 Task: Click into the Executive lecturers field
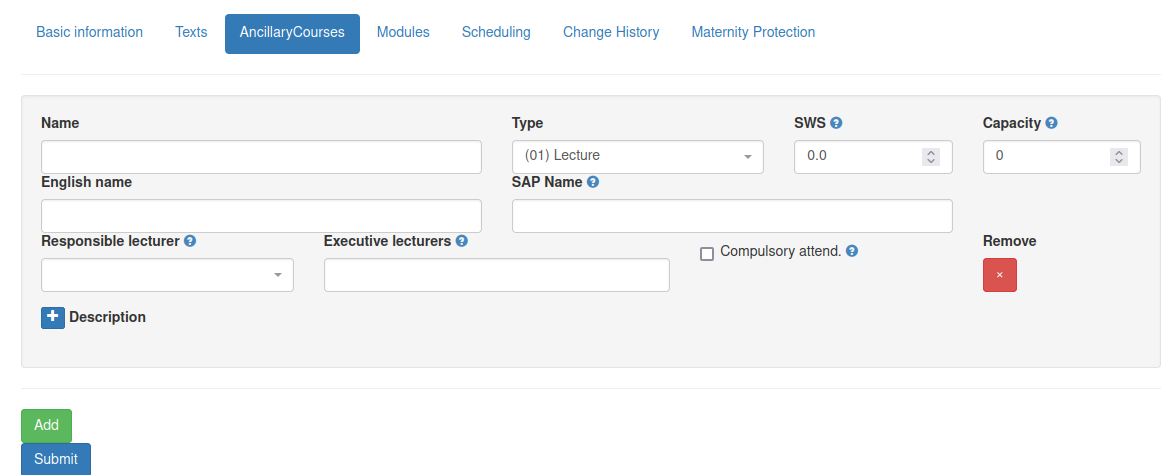pyautogui.click(x=497, y=275)
